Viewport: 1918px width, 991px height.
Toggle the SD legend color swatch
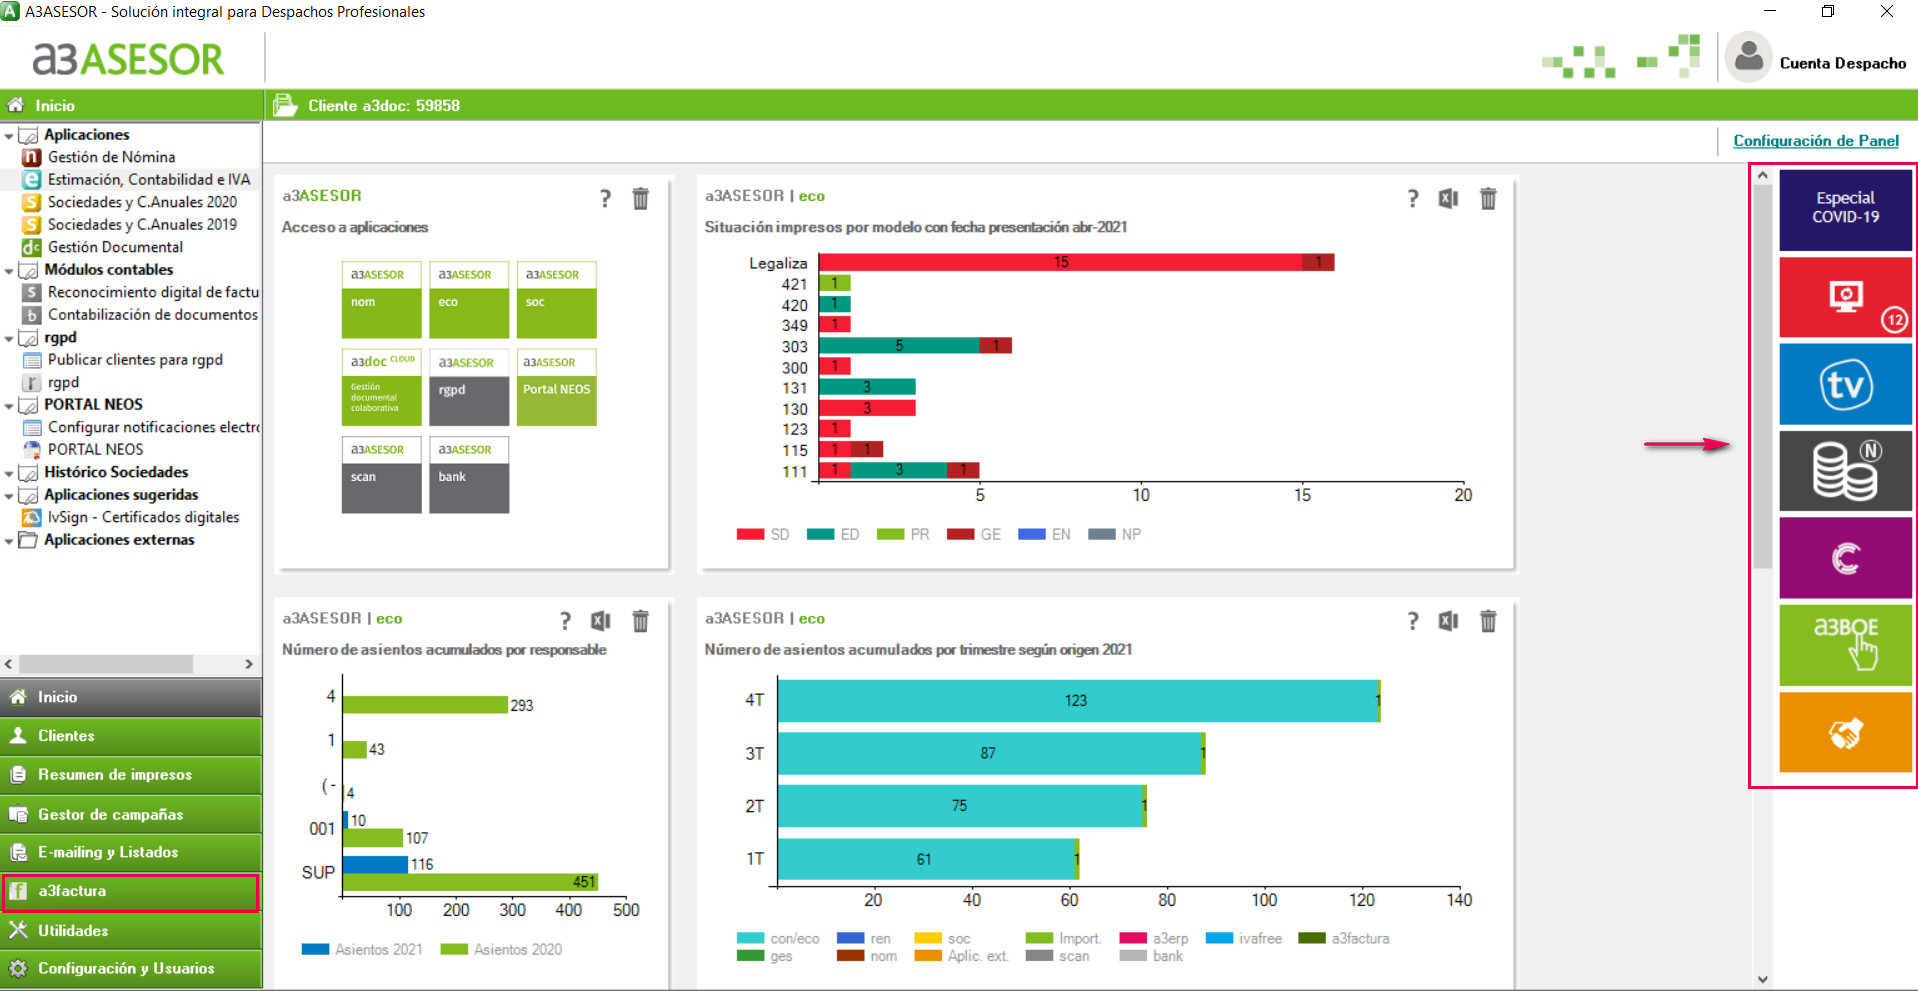coord(750,534)
